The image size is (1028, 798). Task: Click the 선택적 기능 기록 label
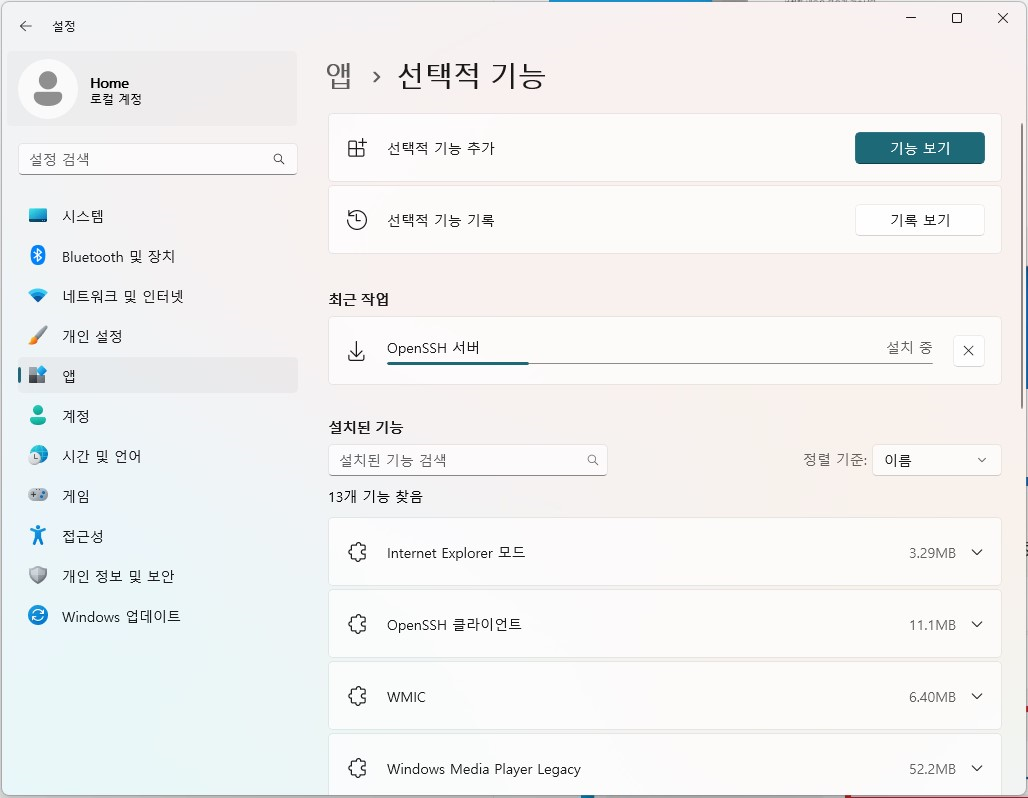click(441, 220)
